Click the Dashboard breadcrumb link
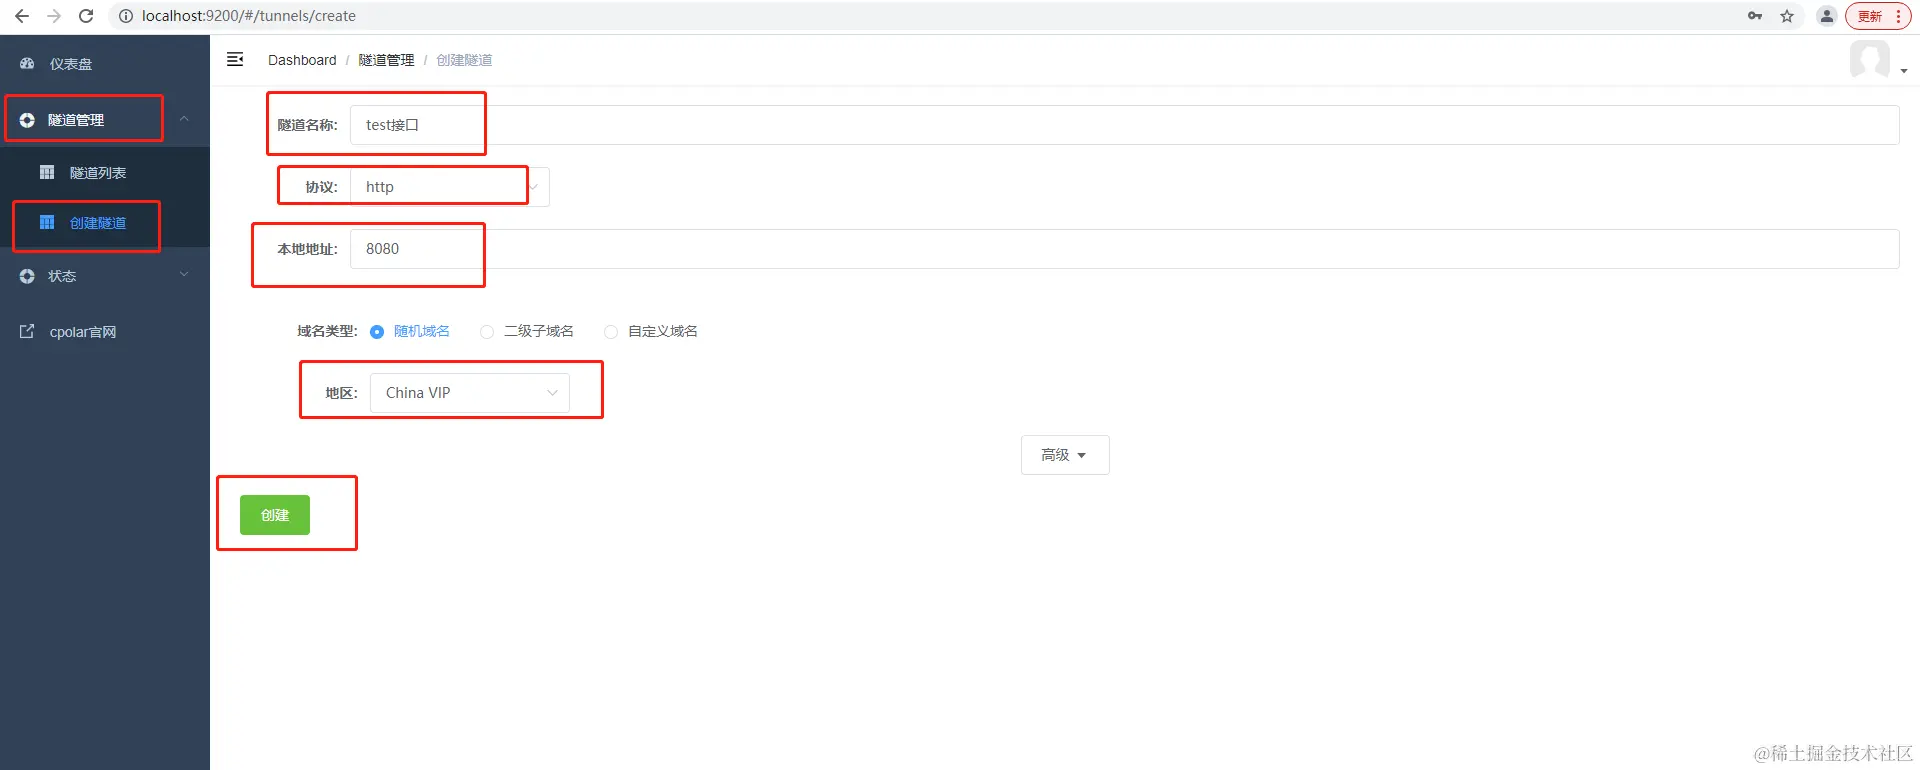Screen dimensions: 1920x770 click(x=302, y=60)
